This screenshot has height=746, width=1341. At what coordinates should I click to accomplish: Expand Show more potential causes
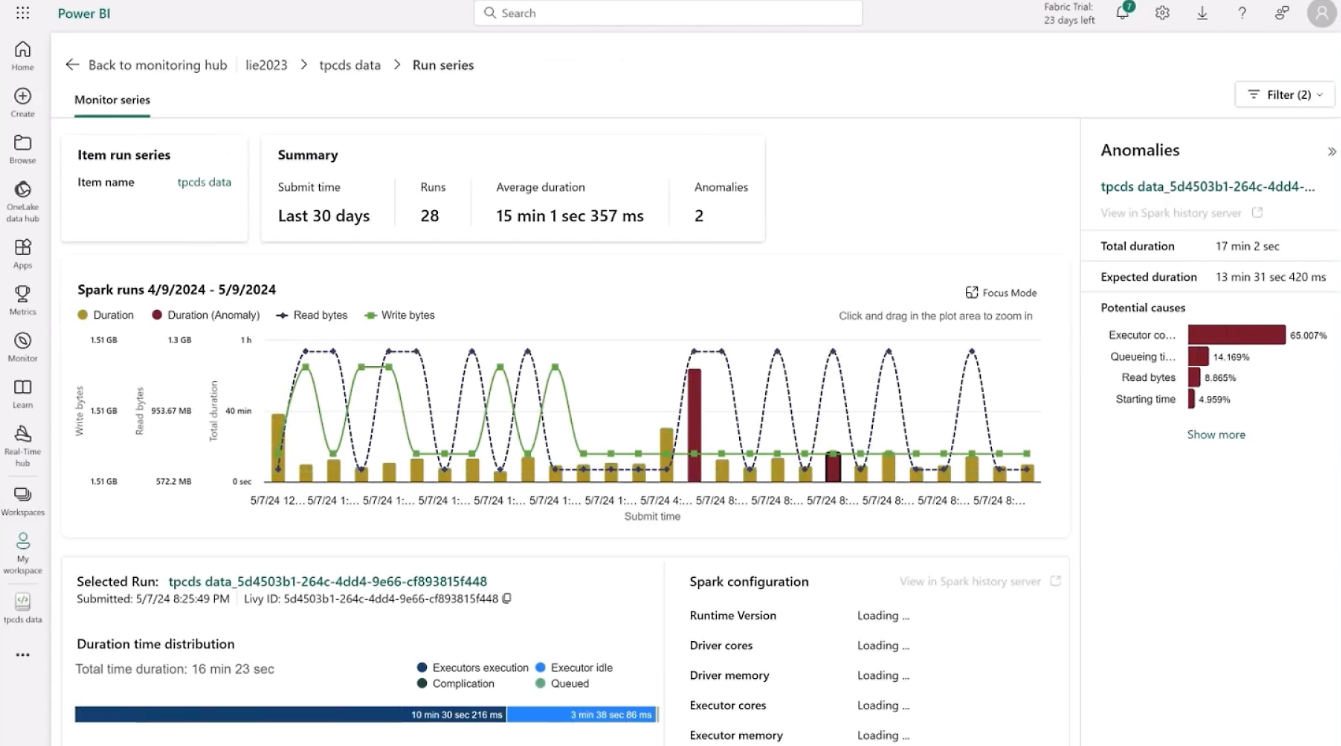(1215, 435)
